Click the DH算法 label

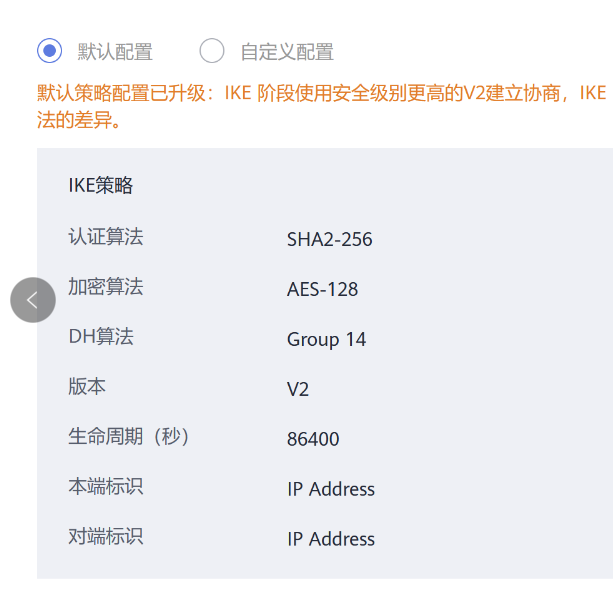(100, 337)
